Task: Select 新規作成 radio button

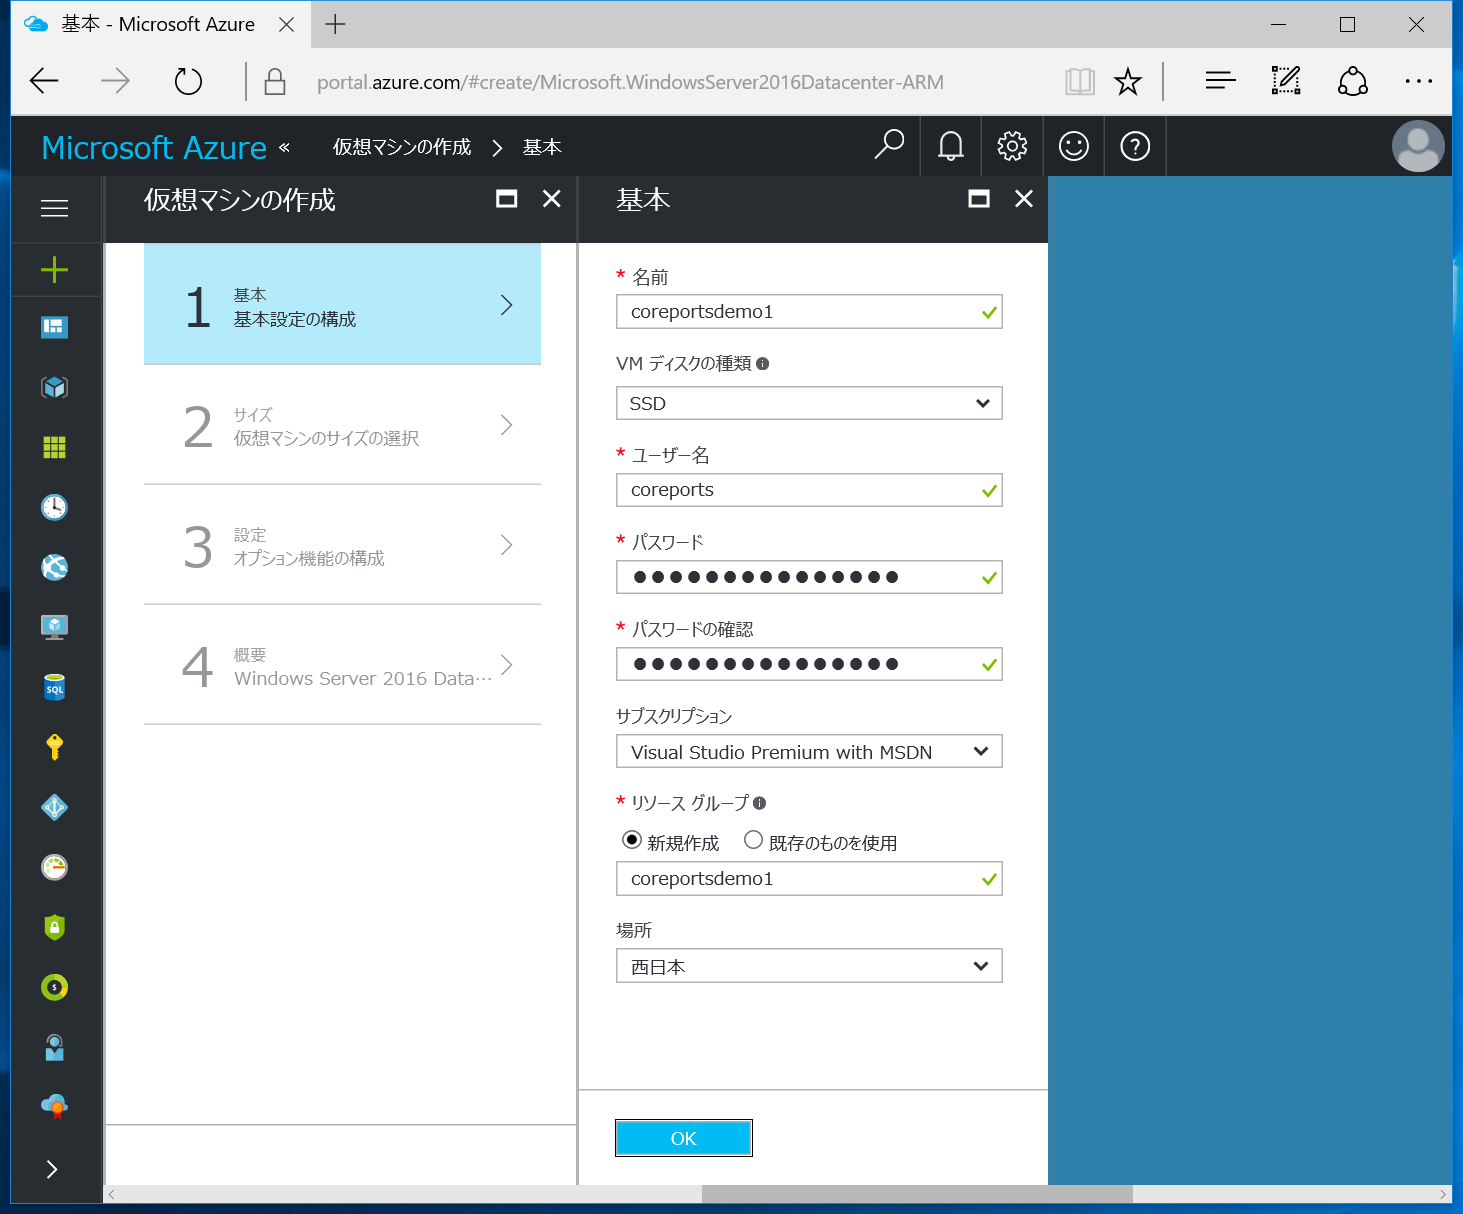Action: tap(631, 840)
